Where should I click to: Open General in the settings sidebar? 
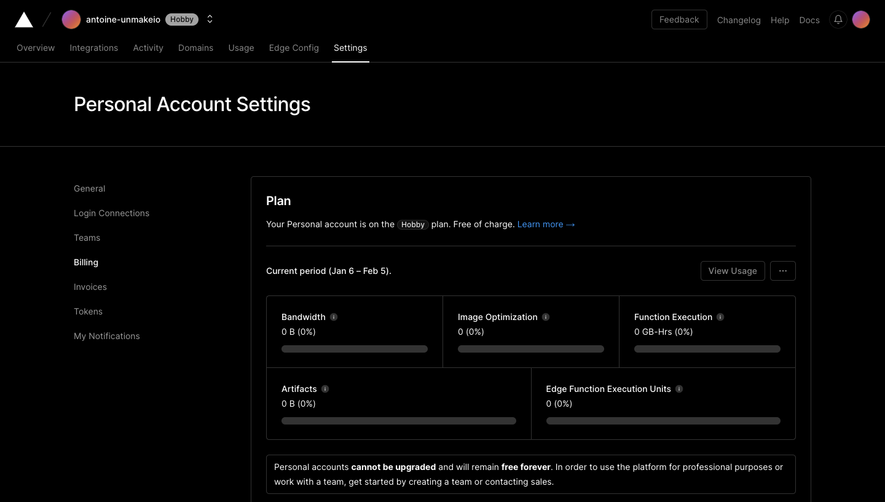click(89, 189)
